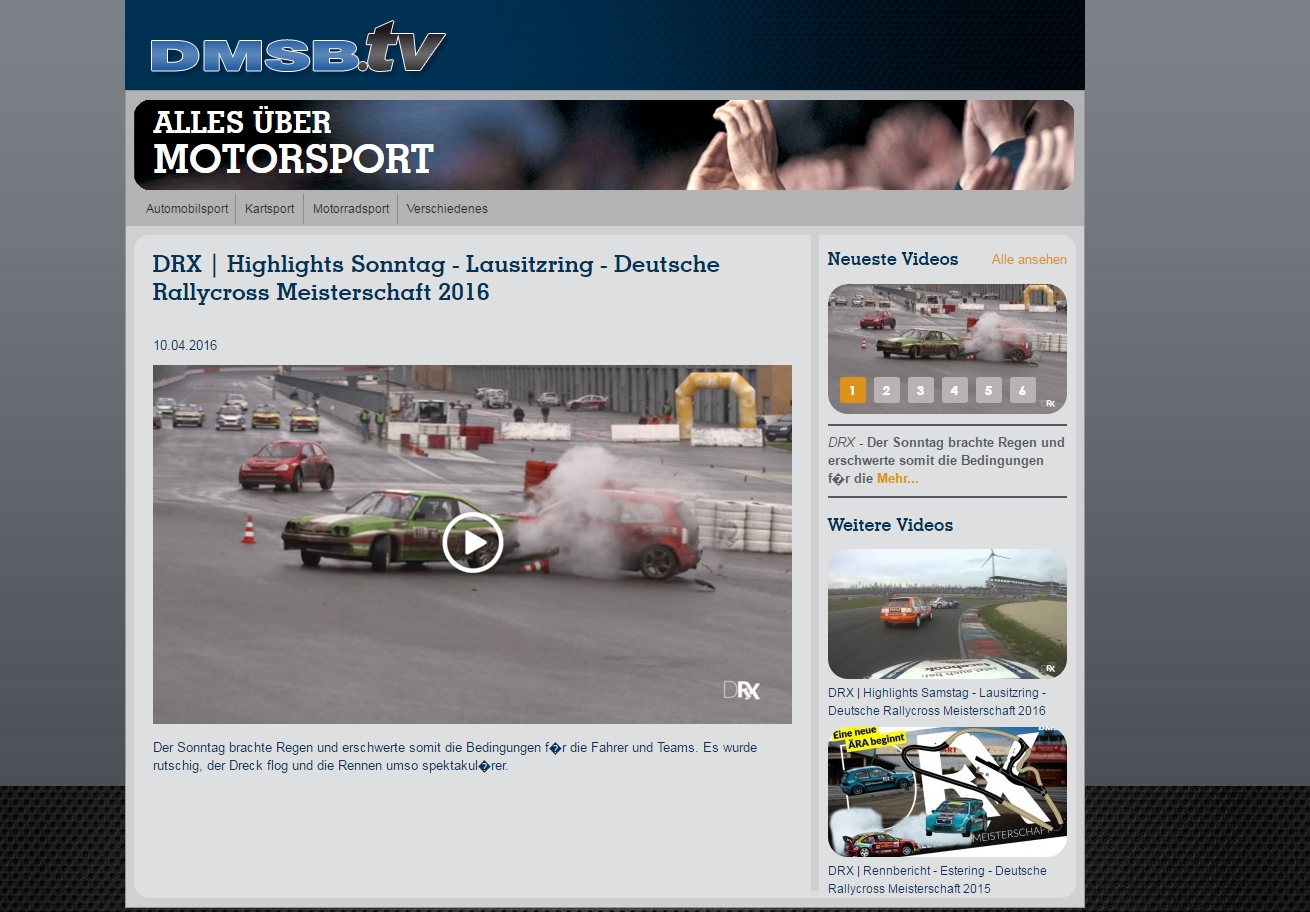Click the 'Mehr...' link in description
This screenshot has height=912, width=1310.
(897, 479)
